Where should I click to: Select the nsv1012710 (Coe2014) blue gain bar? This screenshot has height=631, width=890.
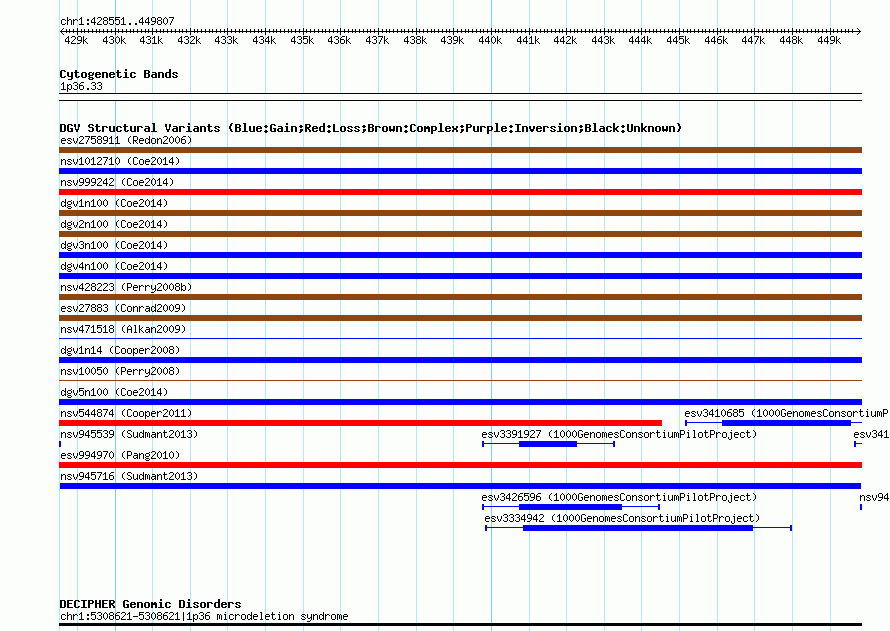tap(460, 171)
